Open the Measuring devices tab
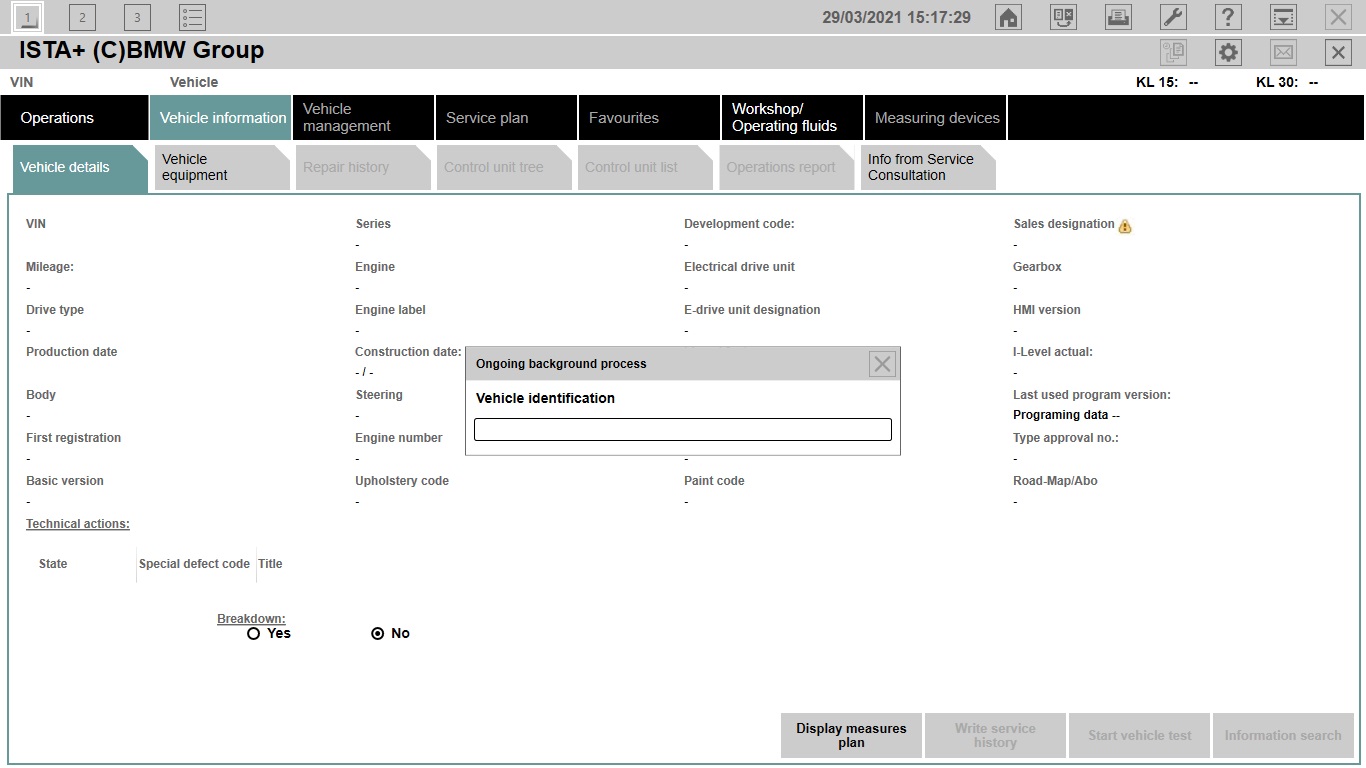The height and width of the screenshot is (768, 1366). coord(935,118)
